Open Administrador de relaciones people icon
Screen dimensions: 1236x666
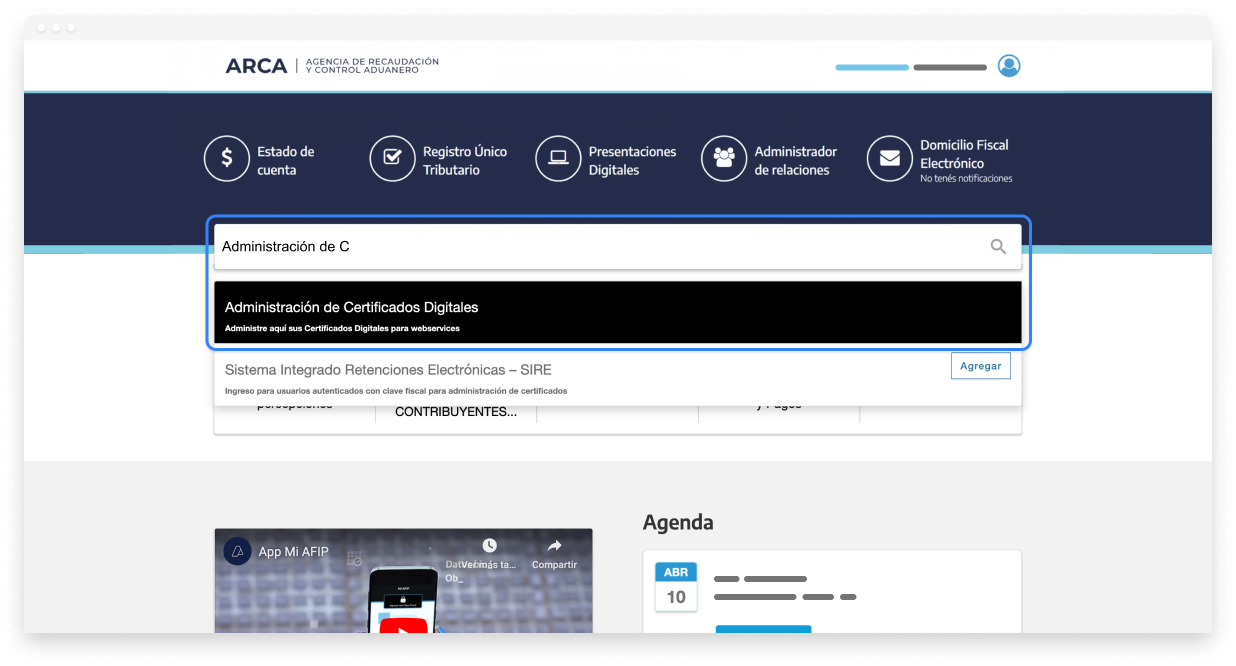724,158
